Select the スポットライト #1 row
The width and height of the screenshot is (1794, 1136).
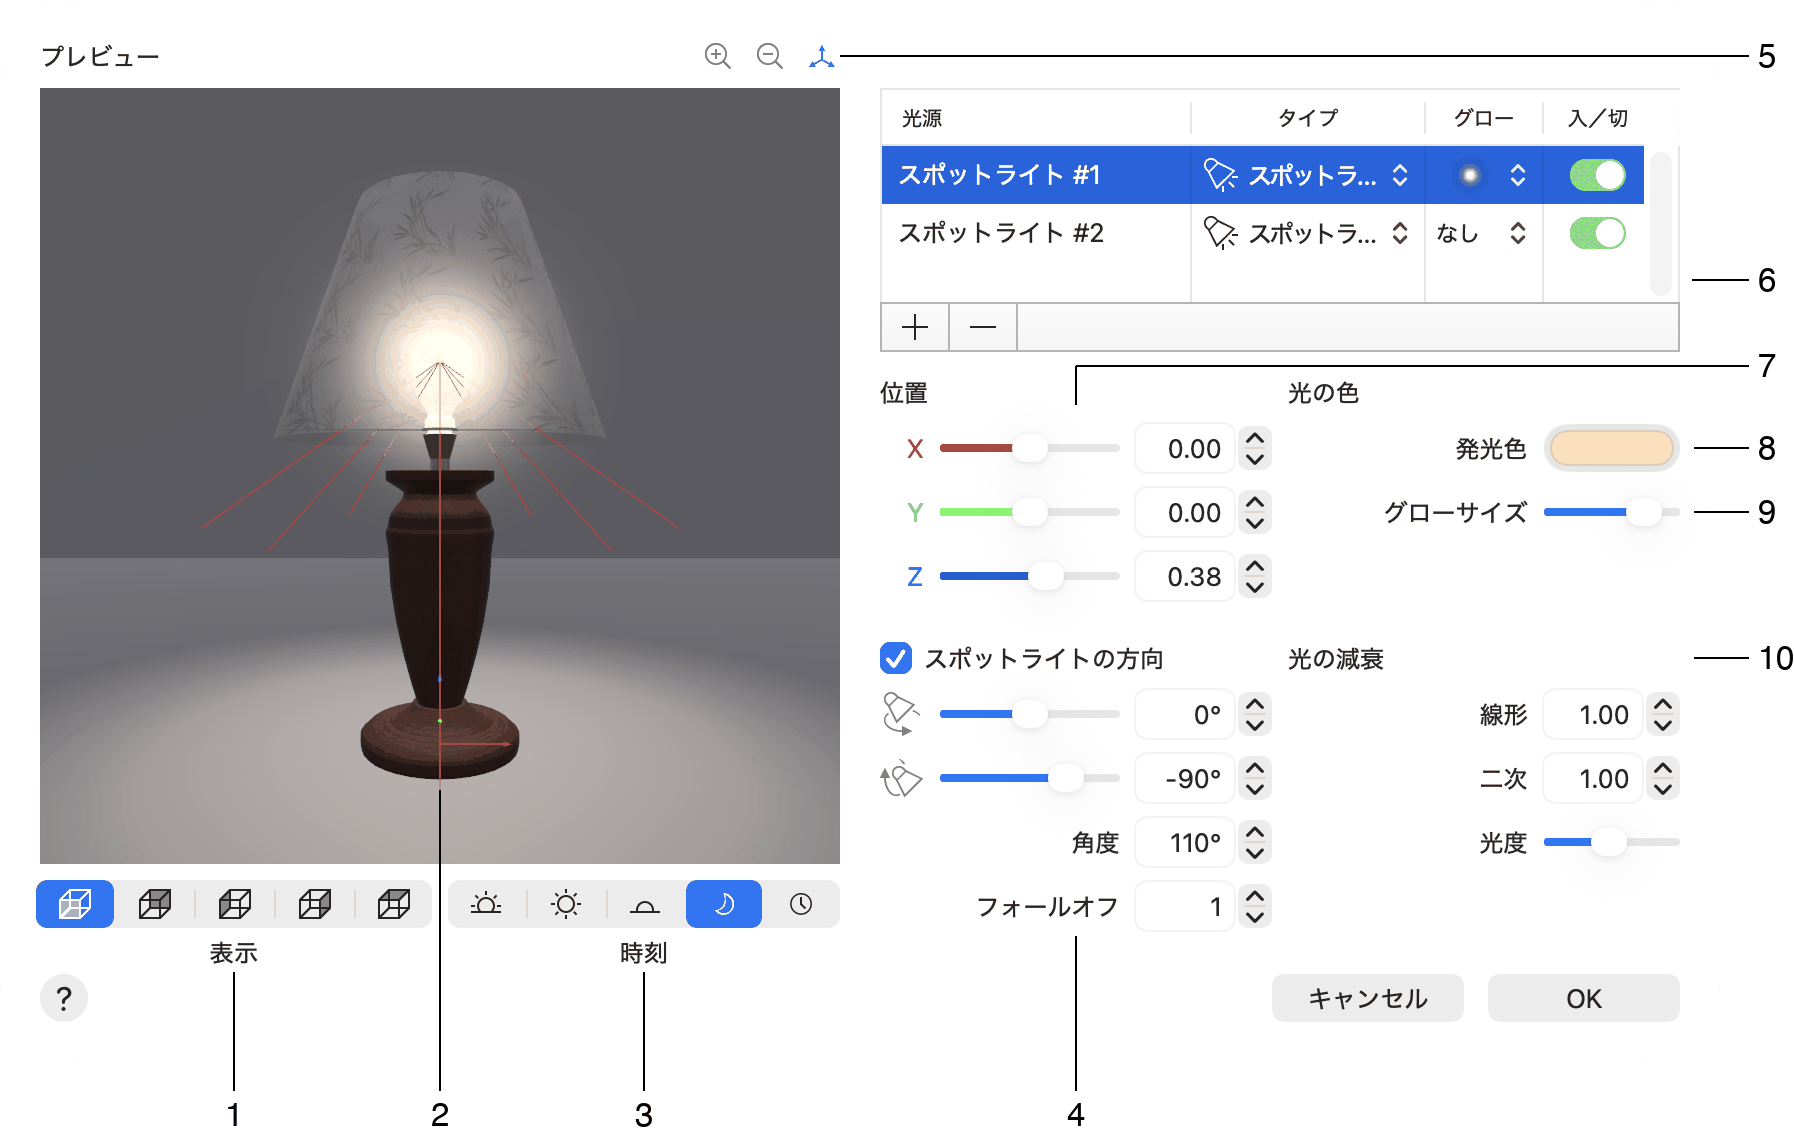click(1263, 175)
